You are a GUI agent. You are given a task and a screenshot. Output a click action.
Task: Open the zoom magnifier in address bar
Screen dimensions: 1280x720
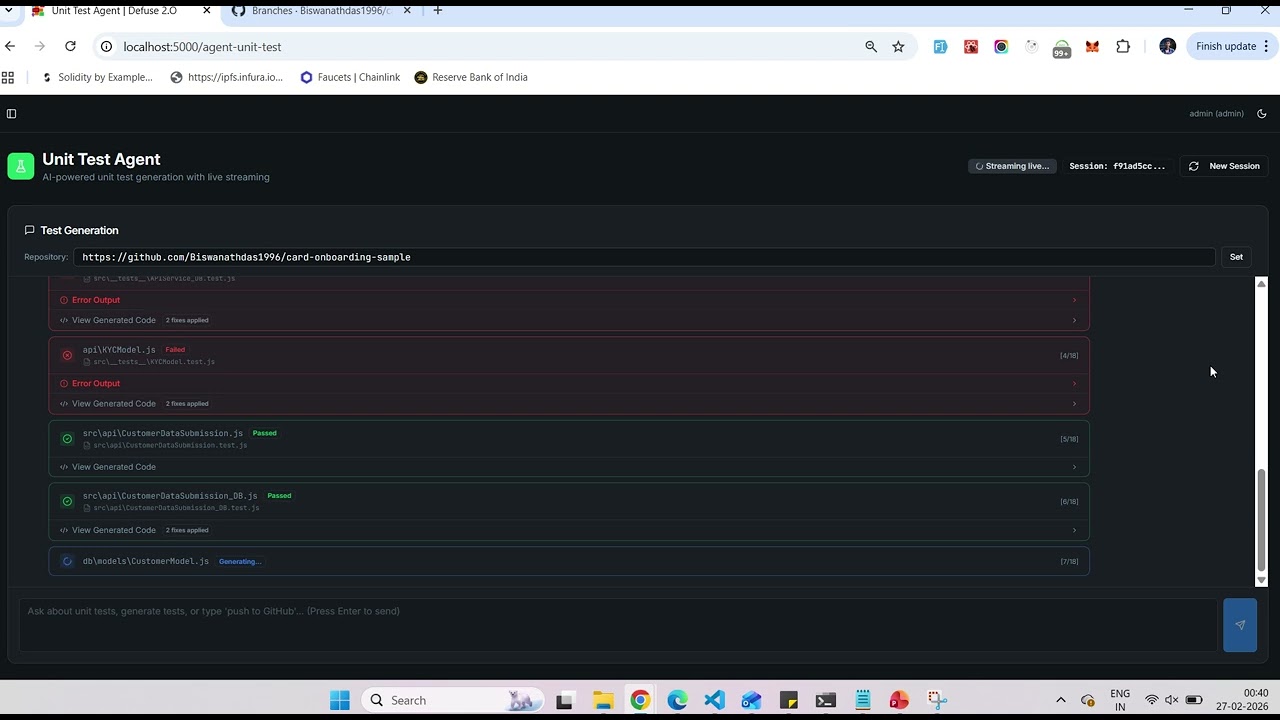[x=871, y=46]
